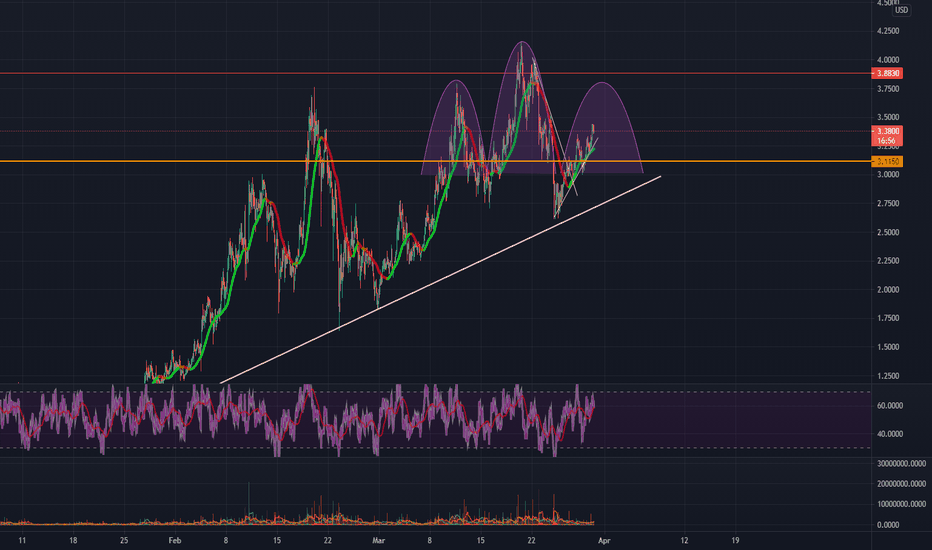This screenshot has width=932, height=550.
Task: Click the RSI 40.0000 scale label
Action: pos(890,434)
